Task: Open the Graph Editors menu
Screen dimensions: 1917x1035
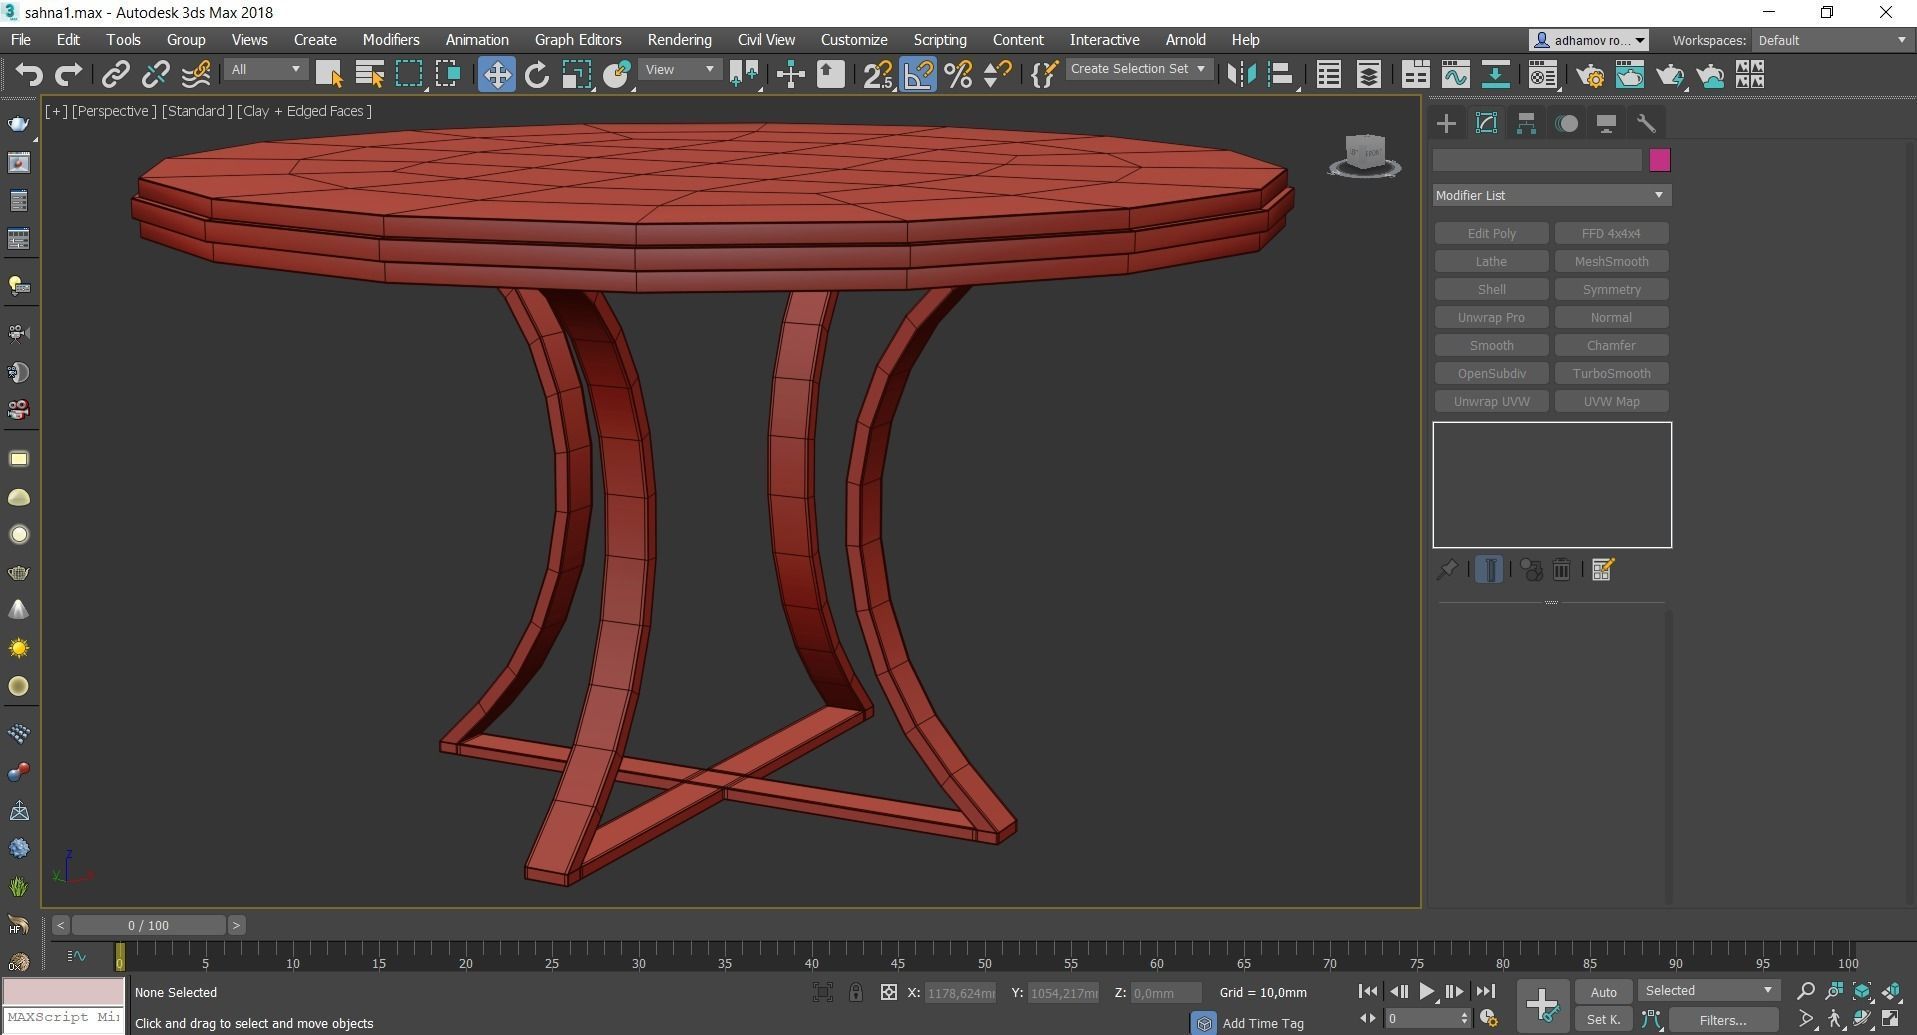Action: 578,40
